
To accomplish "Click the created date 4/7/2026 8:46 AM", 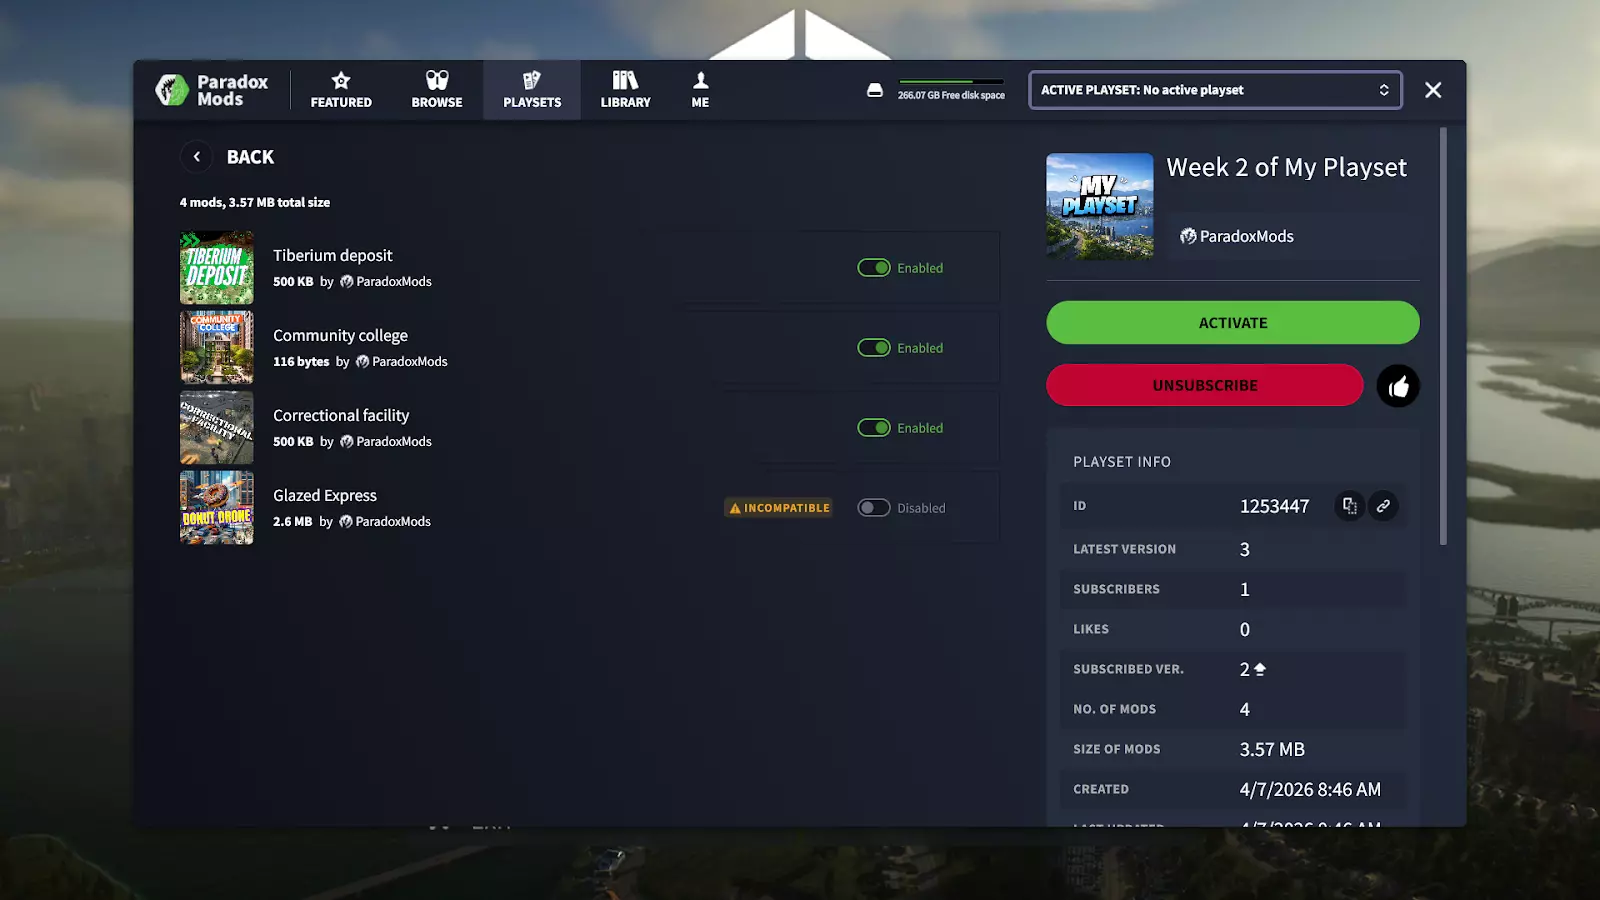I will coord(1310,789).
